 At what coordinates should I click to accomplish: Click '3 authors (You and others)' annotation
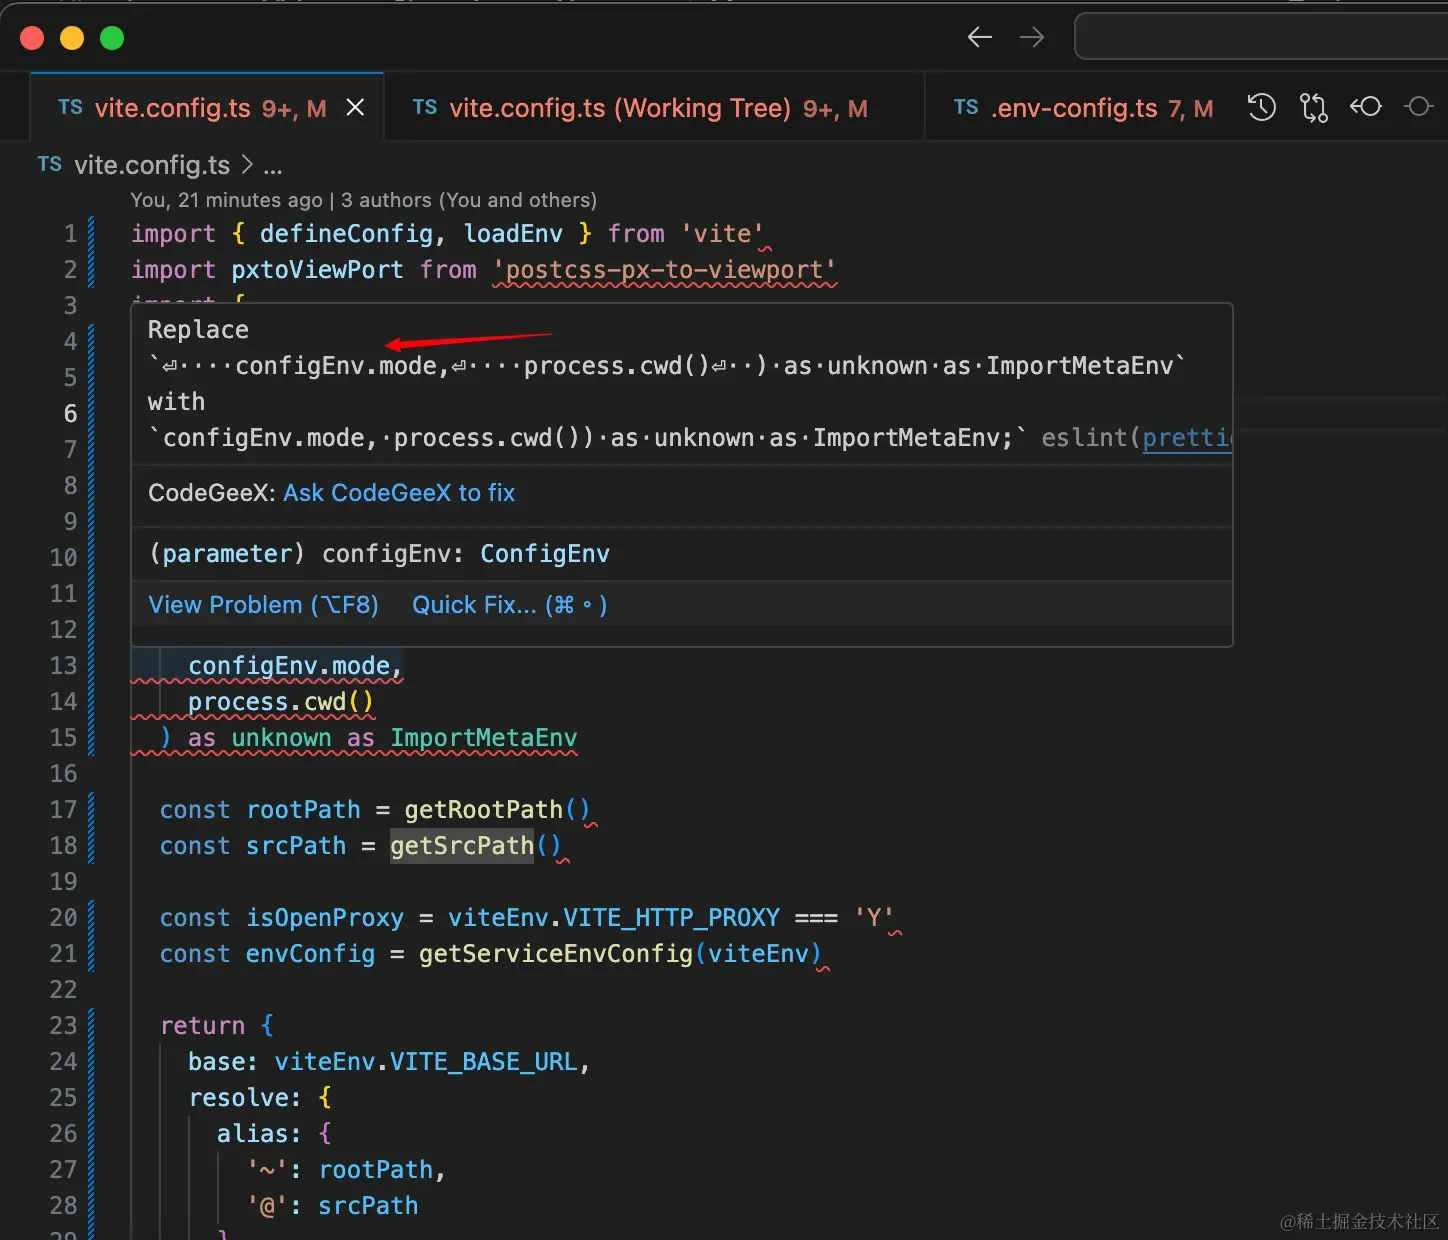coord(468,200)
